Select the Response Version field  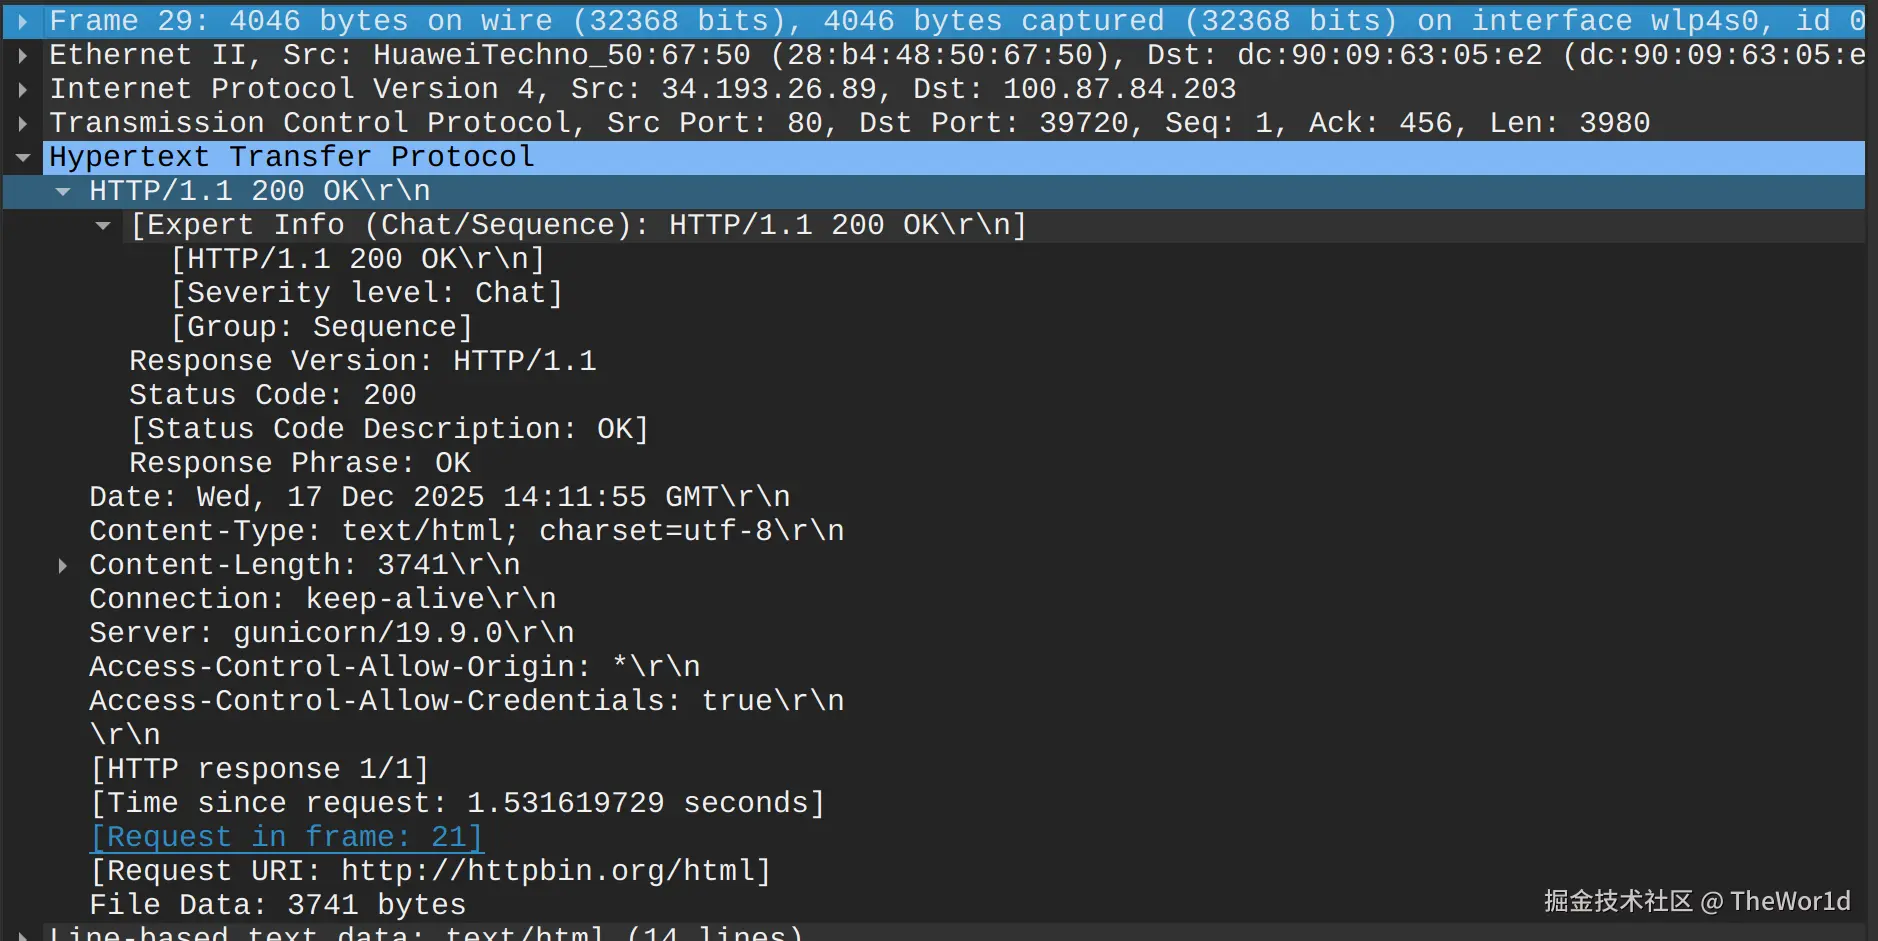pyautogui.click(x=362, y=361)
